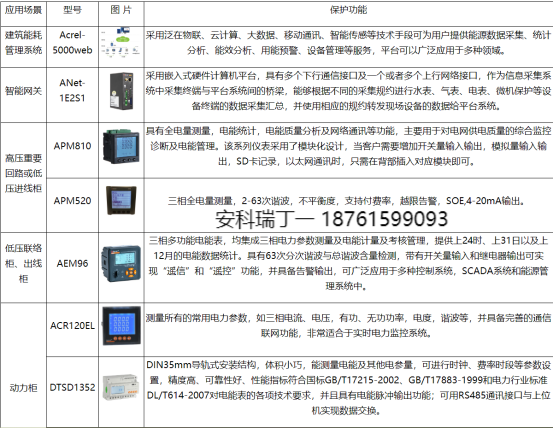Click the description starting 三相全电量测量，2-63次谐波
Image resolution: width=554 pixels, height=429 pixels.
pos(347,201)
